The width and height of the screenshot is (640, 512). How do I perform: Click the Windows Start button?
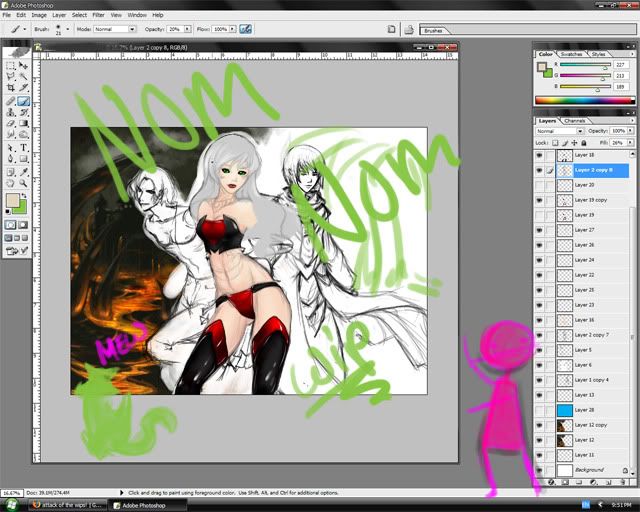click(x=11, y=505)
